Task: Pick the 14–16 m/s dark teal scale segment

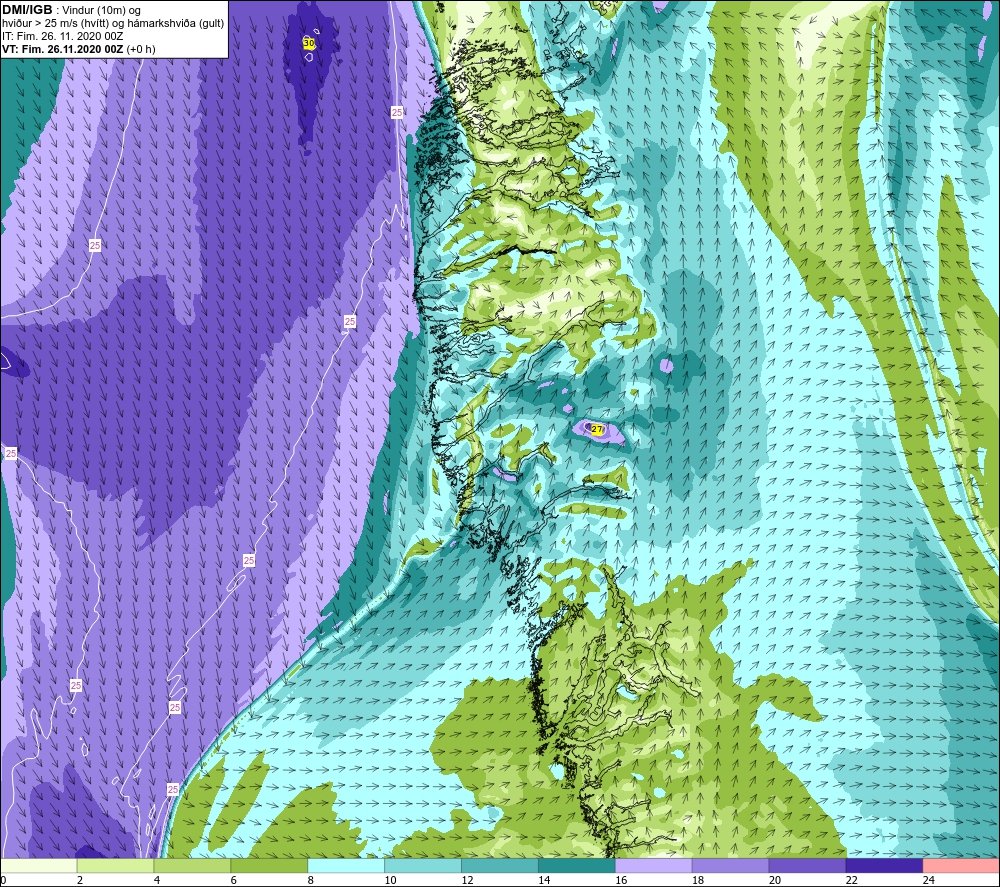Action: (577, 865)
